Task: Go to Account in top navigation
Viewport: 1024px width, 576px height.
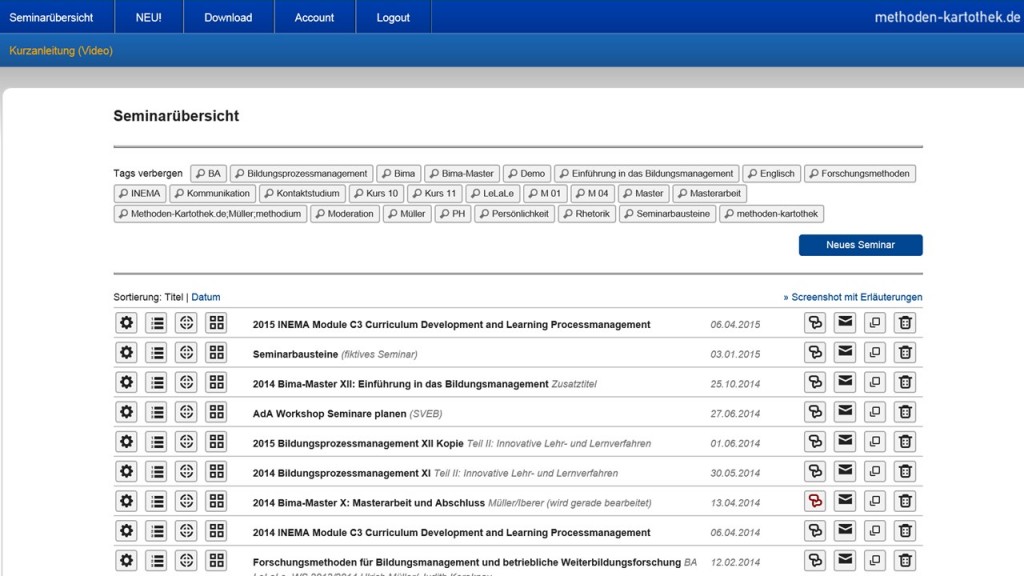Action: click(x=314, y=17)
